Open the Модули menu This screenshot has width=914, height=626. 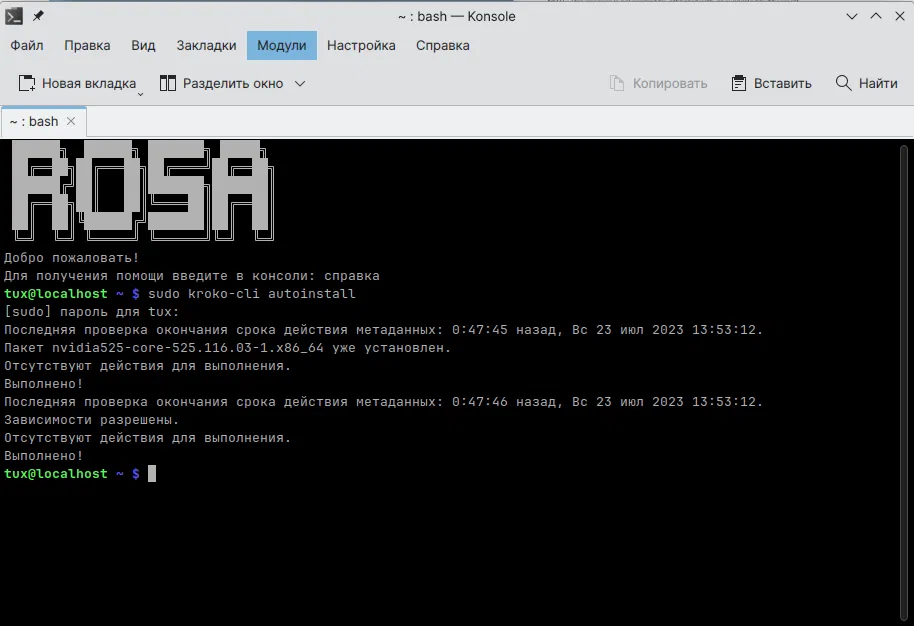point(282,45)
